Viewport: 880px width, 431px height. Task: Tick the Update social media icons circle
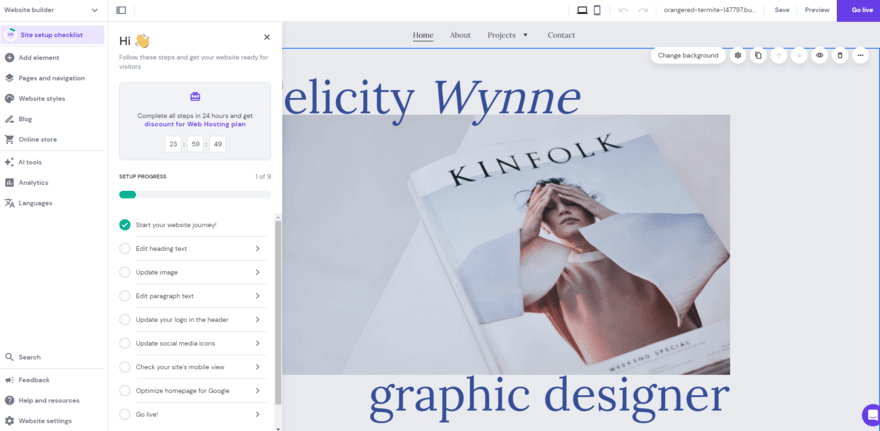(x=125, y=343)
